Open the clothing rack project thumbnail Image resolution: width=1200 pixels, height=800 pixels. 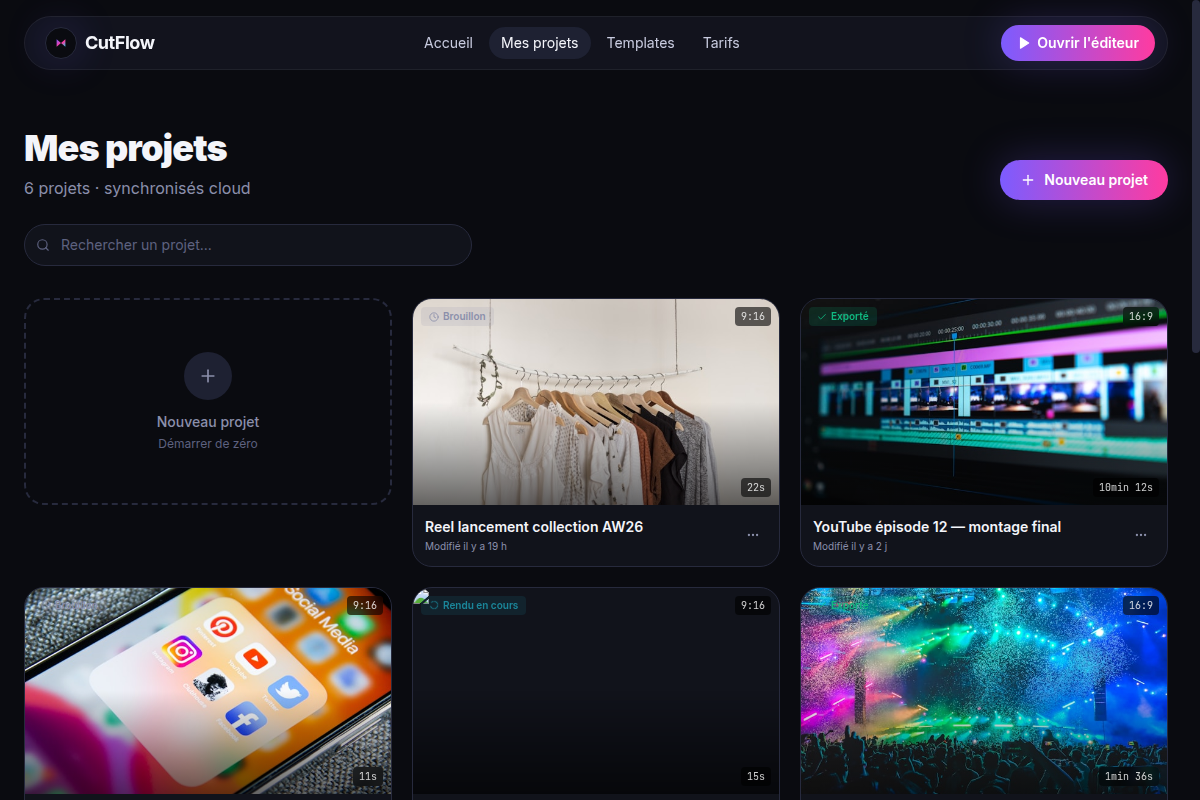tap(596, 402)
